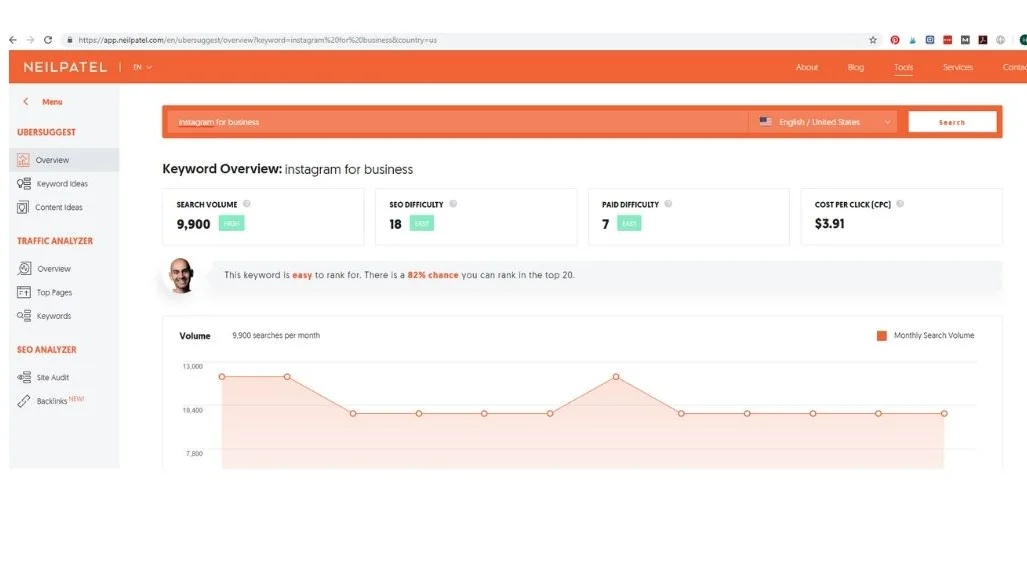Open Top Pages in sidebar

[54, 292]
